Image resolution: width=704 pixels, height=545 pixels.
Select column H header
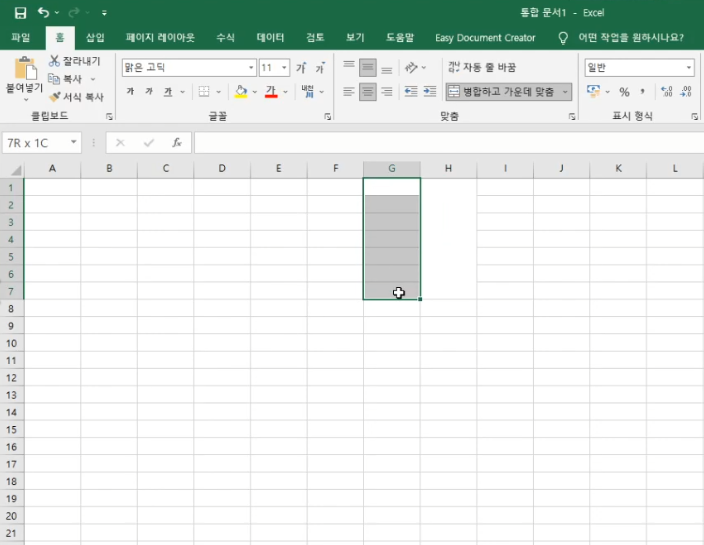coord(448,169)
